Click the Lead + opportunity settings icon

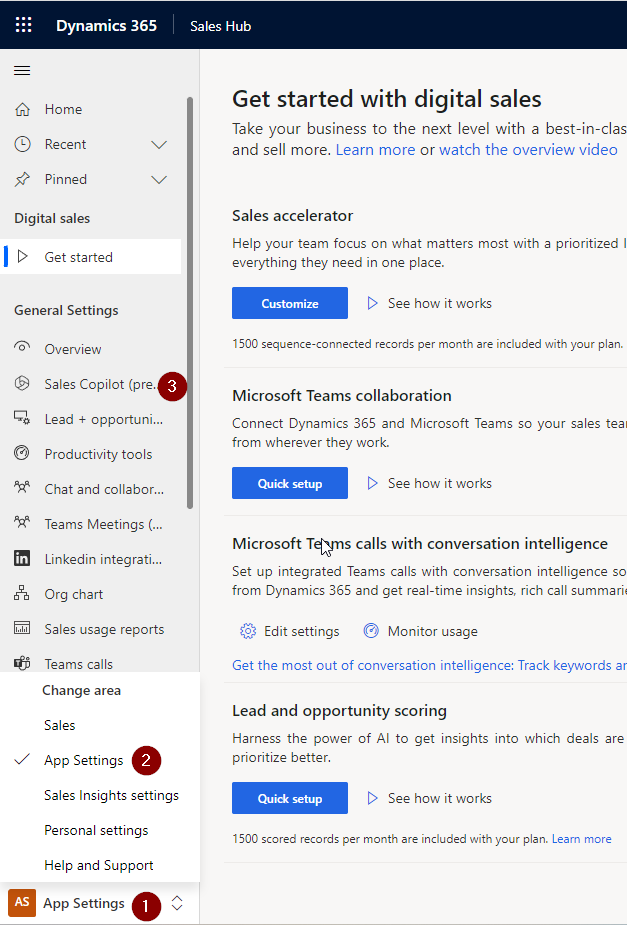tap(22, 418)
